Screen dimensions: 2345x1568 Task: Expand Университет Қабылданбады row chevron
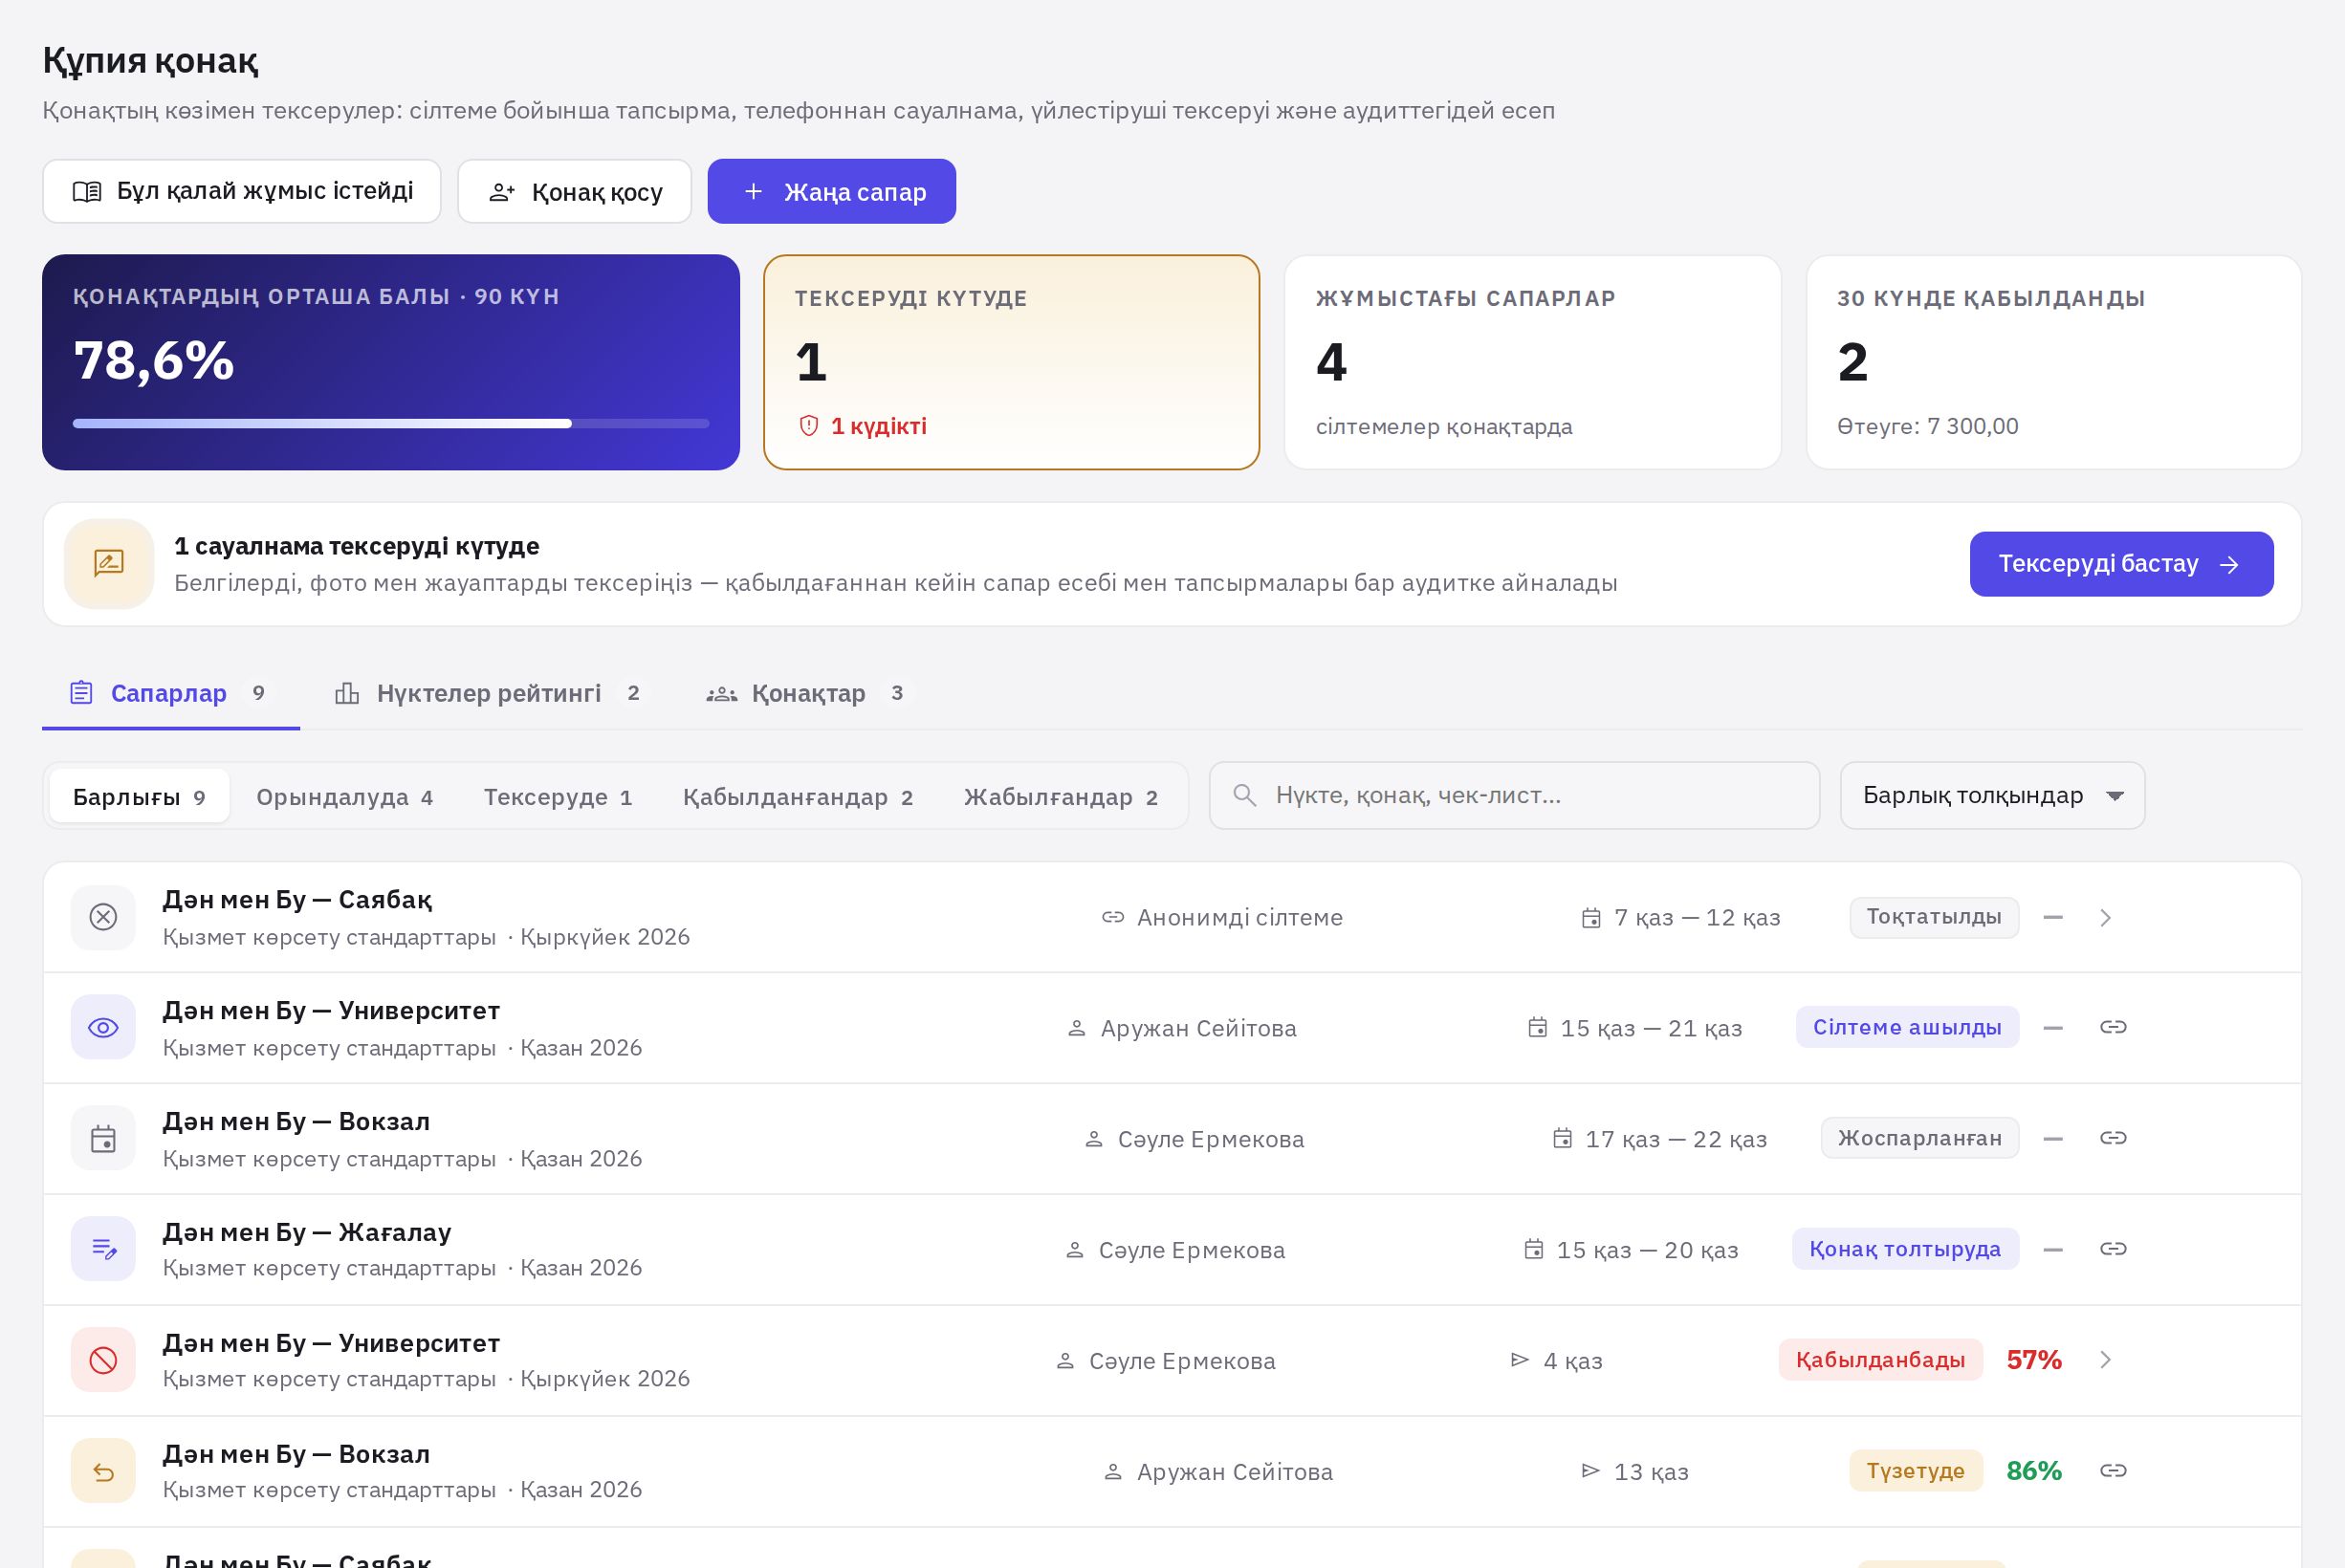click(x=2106, y=1360)
